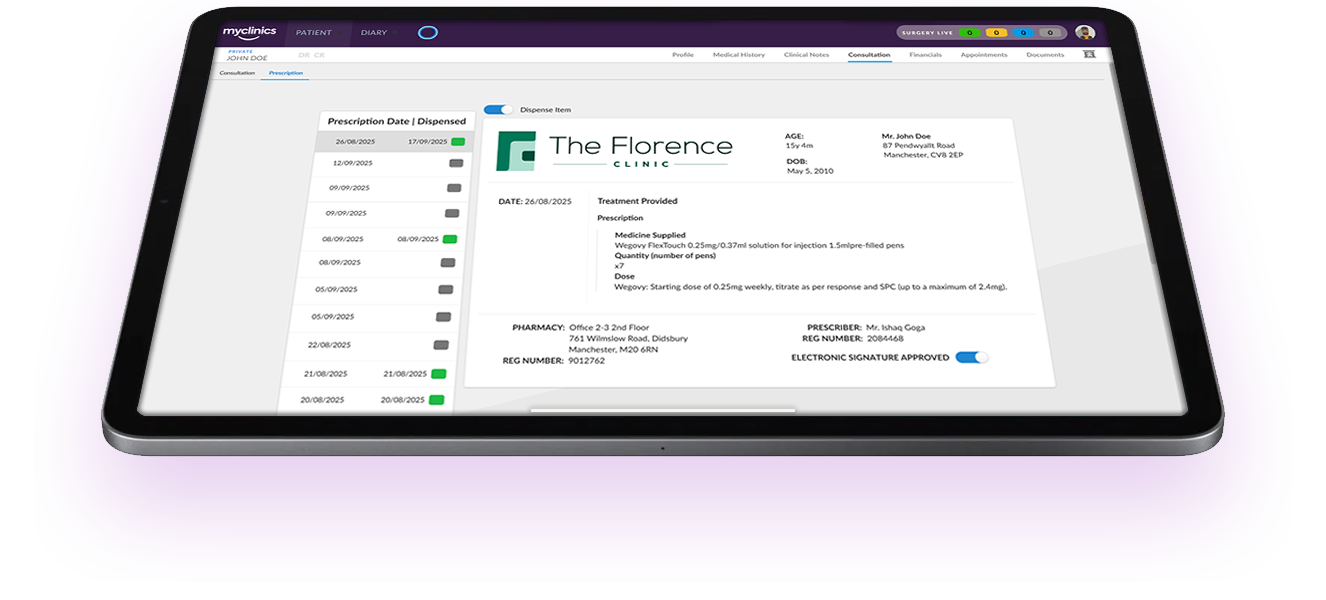The image size is (1326, 600).
Task: Click green dispensed indicator for 17/09/2025
Action: [458, 142]
